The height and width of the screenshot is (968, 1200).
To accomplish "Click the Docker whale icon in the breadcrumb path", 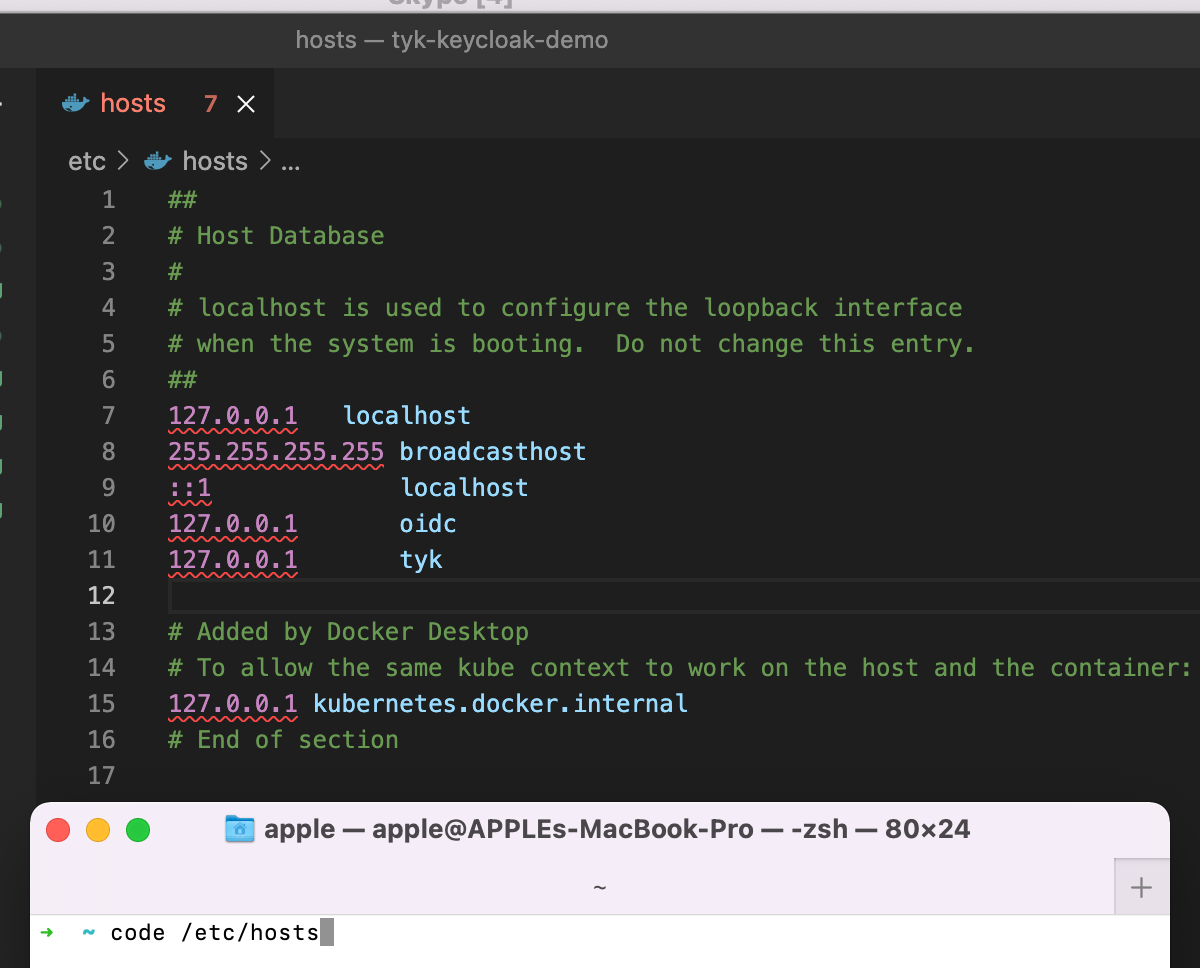I will coord(158,161).
